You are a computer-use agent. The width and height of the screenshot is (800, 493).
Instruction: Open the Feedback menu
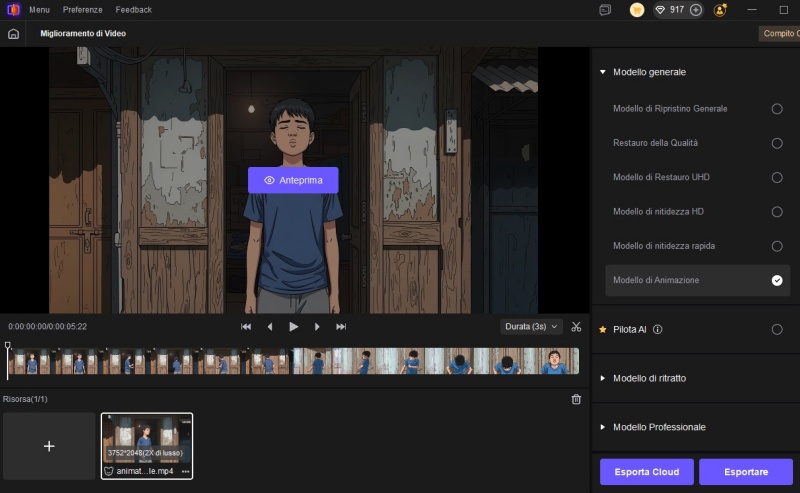tap(134, 10)
